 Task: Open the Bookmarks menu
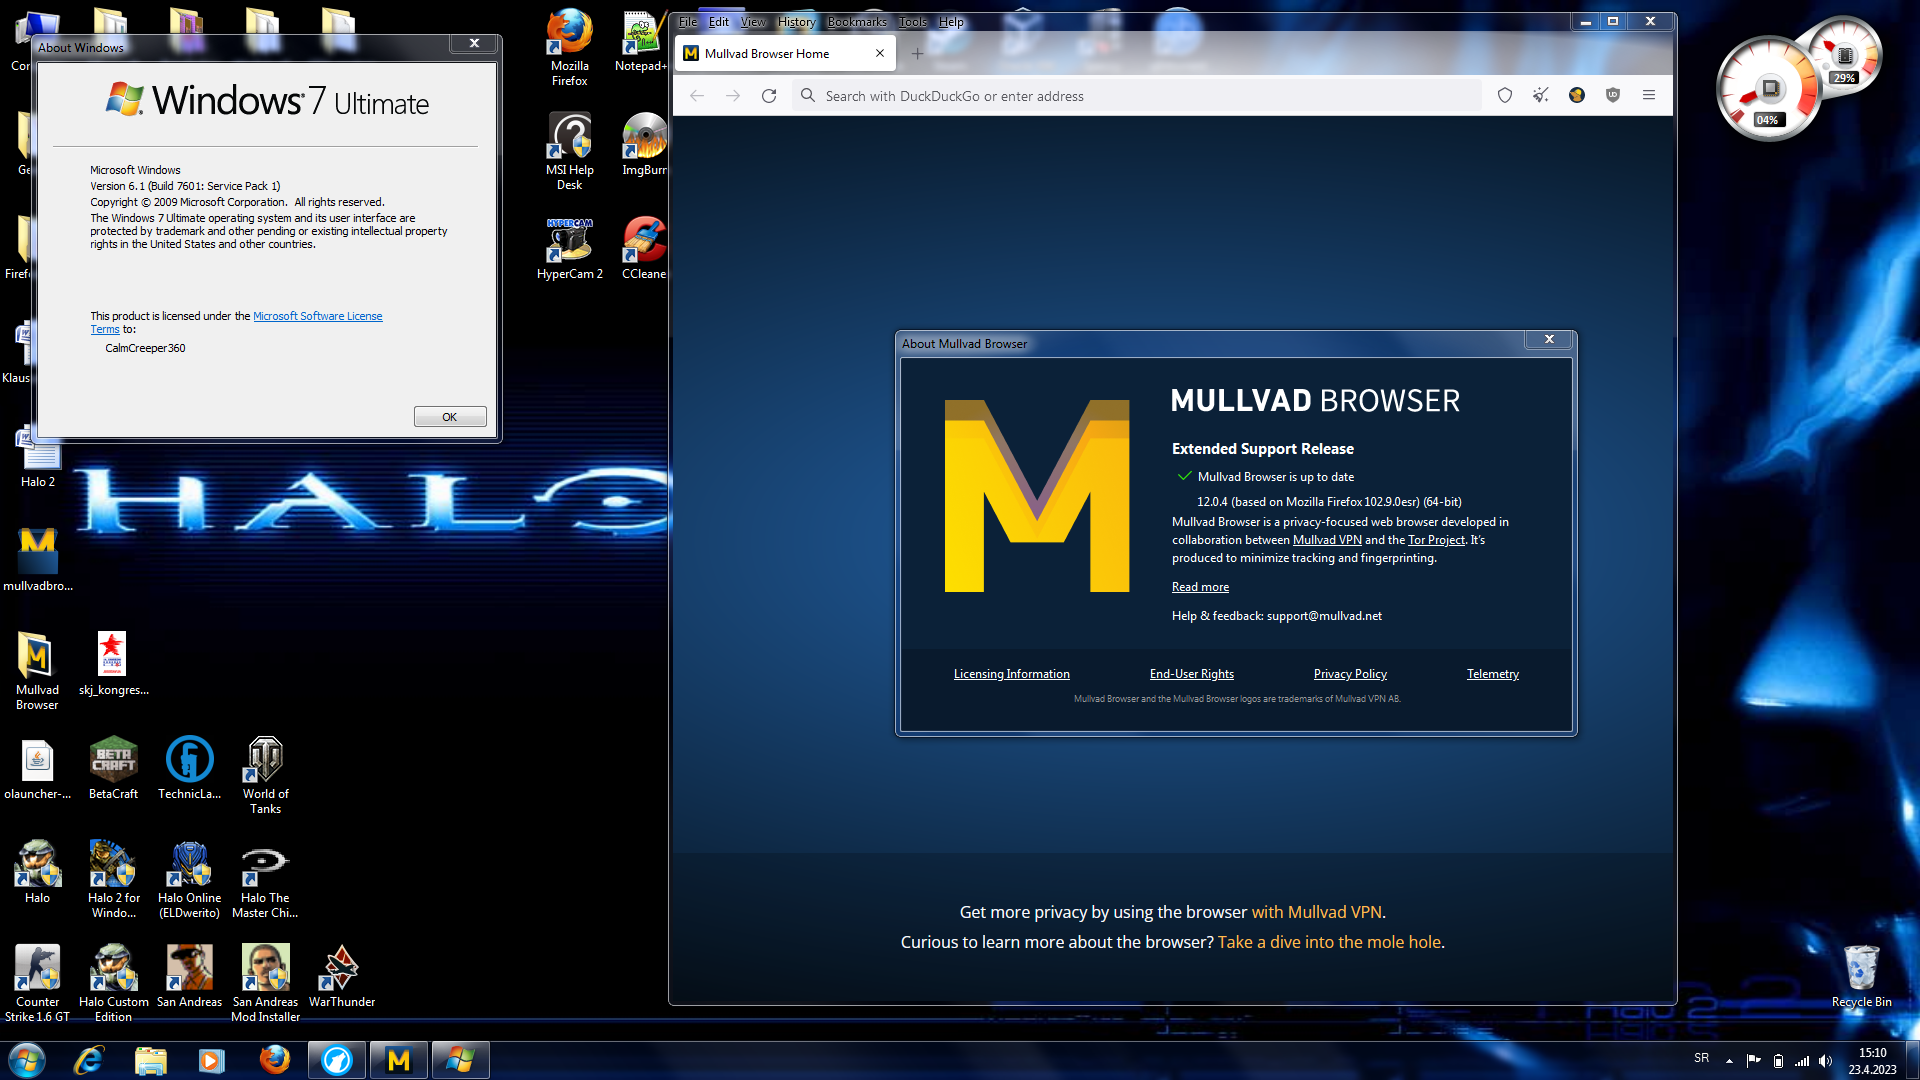click(856, 22)
